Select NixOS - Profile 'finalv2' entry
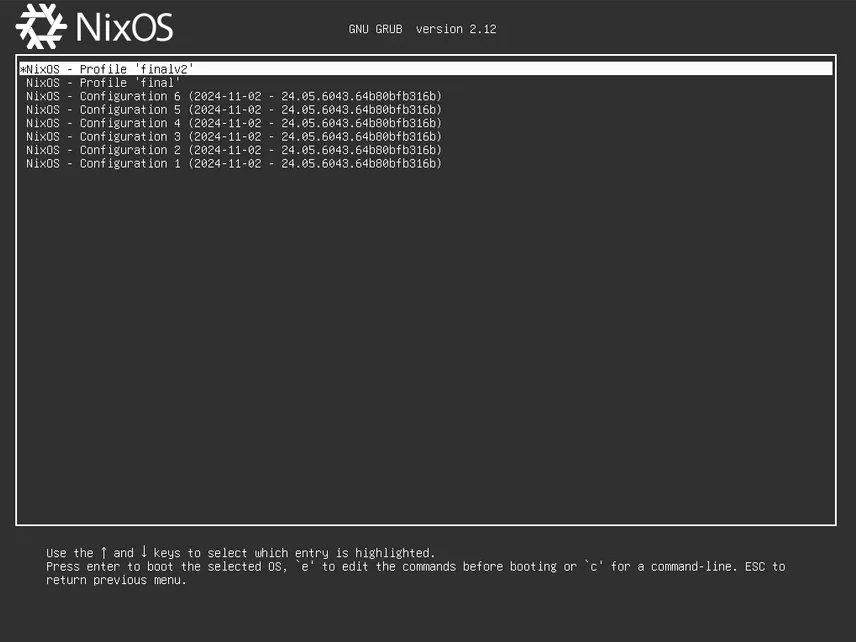 pyautogui.click(x=110, y=68)
